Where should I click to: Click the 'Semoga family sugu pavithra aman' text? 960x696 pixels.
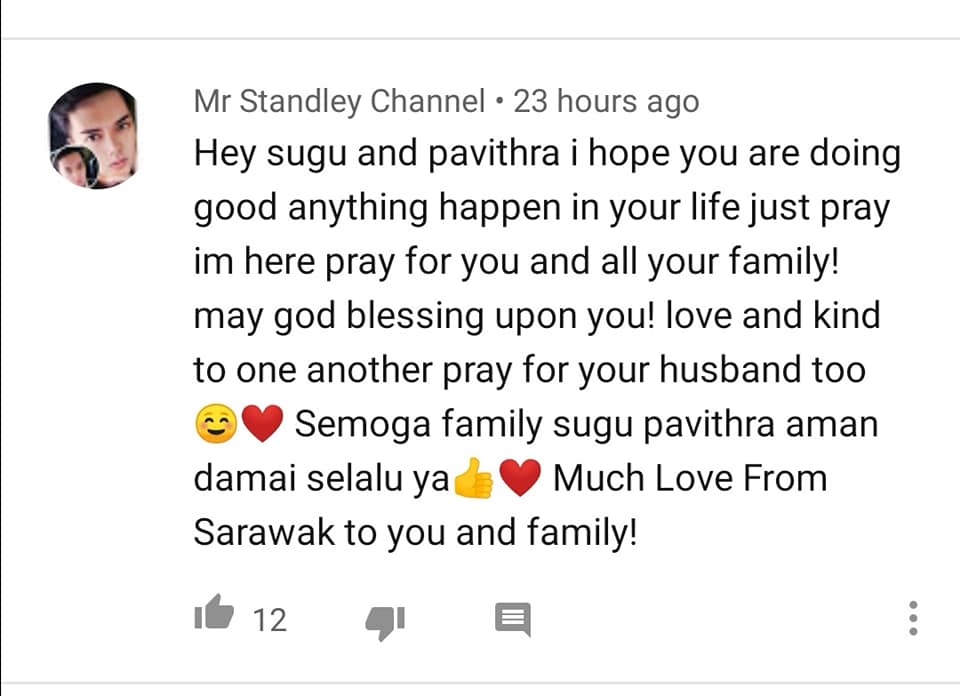[587, 424]
